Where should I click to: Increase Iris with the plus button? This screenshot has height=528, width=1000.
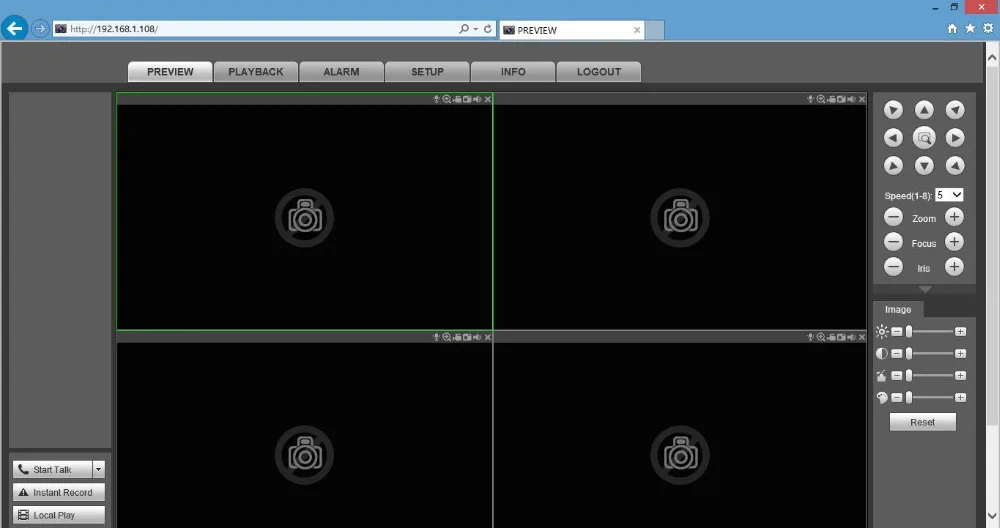coord(954,267)
